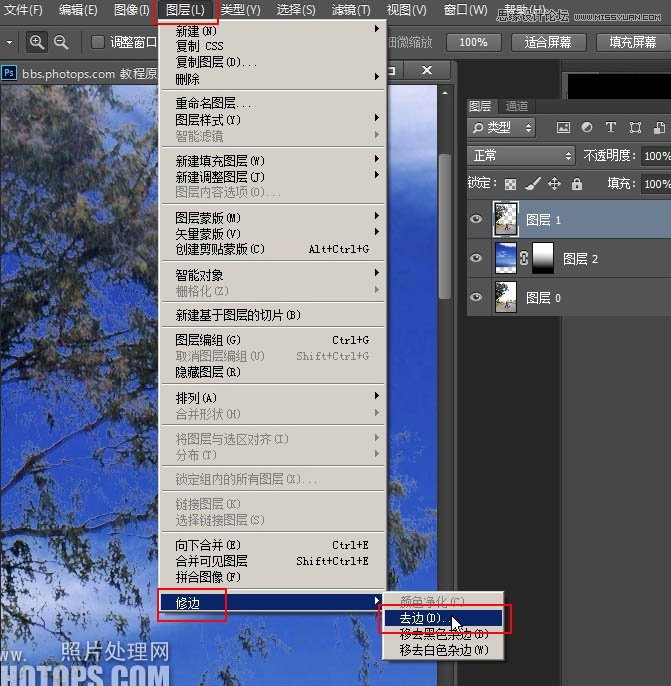Viewport: 671px width, 686px height.
Task: Choose 去边 (D) in the submenu
Action: coord(443,618)
